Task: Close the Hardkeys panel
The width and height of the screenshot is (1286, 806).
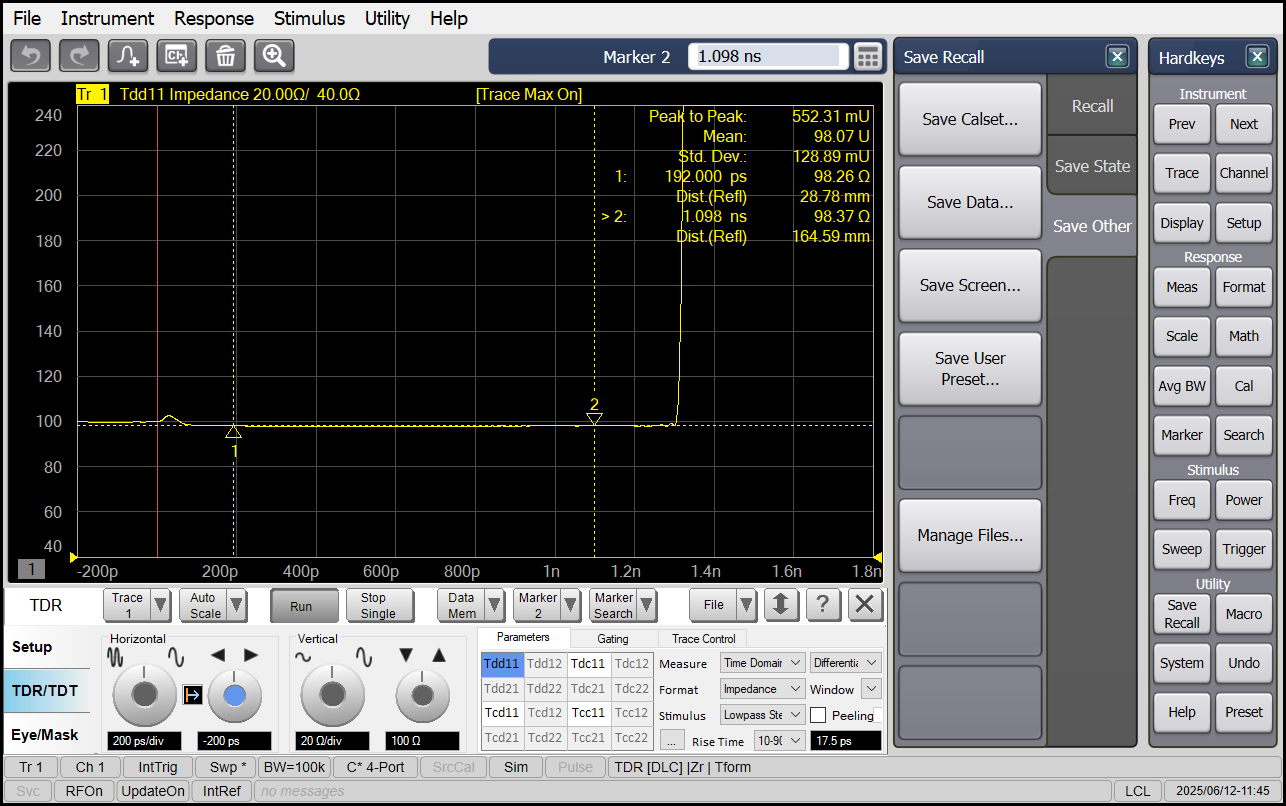Action: coord(1257,57)
